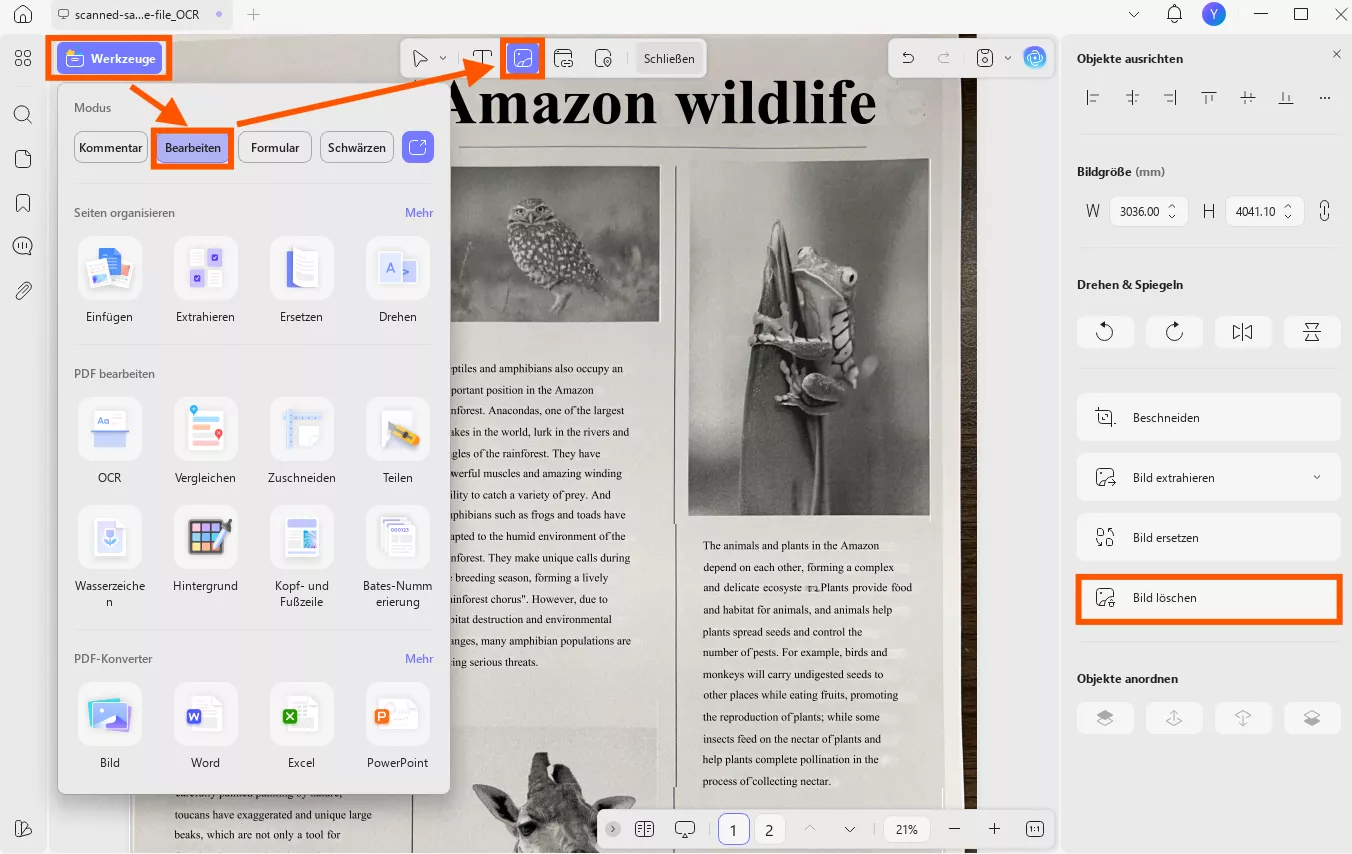Viewport: 1352px width, 854px height.
Task: Switch to Kommentar mode
Action: [111, 147]
